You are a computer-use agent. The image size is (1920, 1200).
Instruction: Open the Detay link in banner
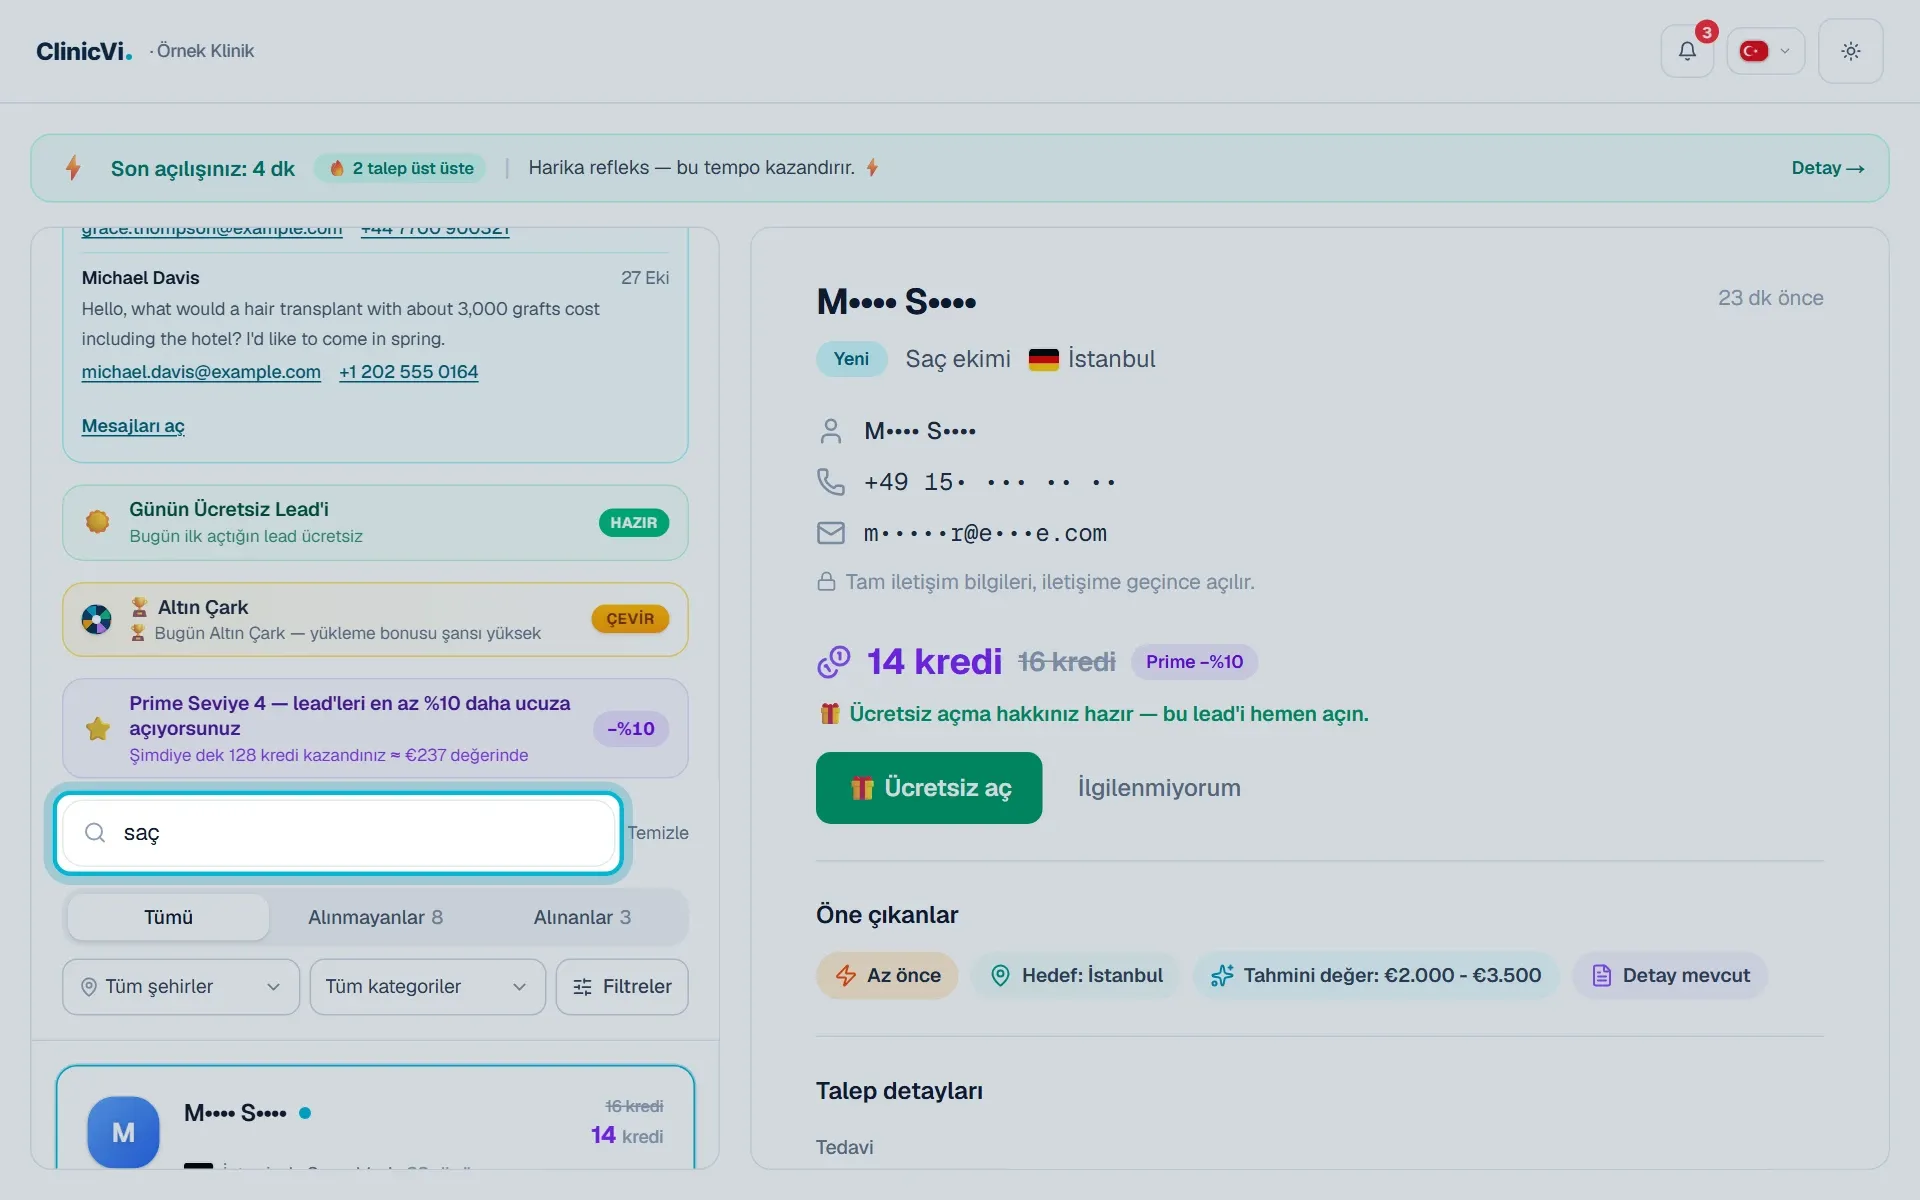[x=1828, y=168]
